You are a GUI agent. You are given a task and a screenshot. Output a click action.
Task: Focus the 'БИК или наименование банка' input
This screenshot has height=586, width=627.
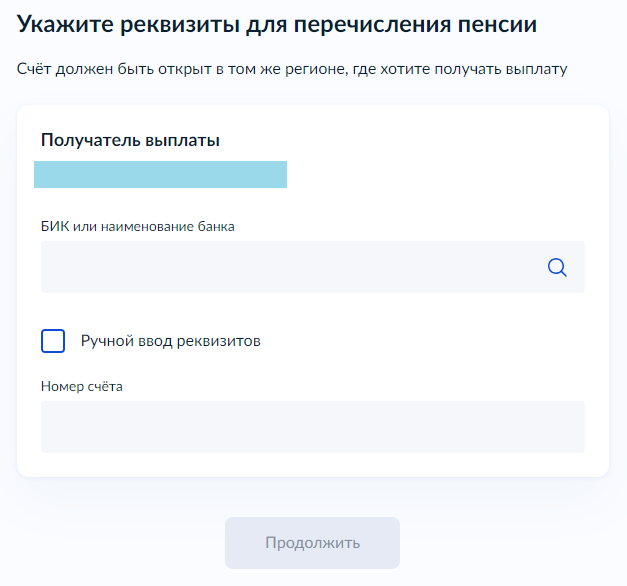click(x=290, y=267)
